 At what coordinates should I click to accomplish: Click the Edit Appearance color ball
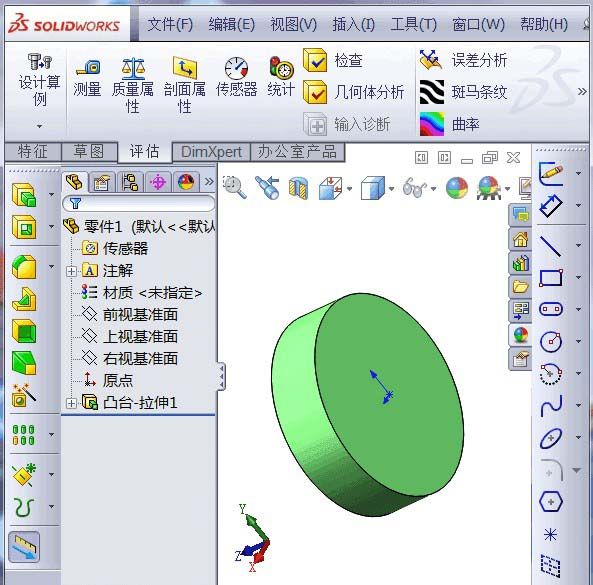(457, 188)
